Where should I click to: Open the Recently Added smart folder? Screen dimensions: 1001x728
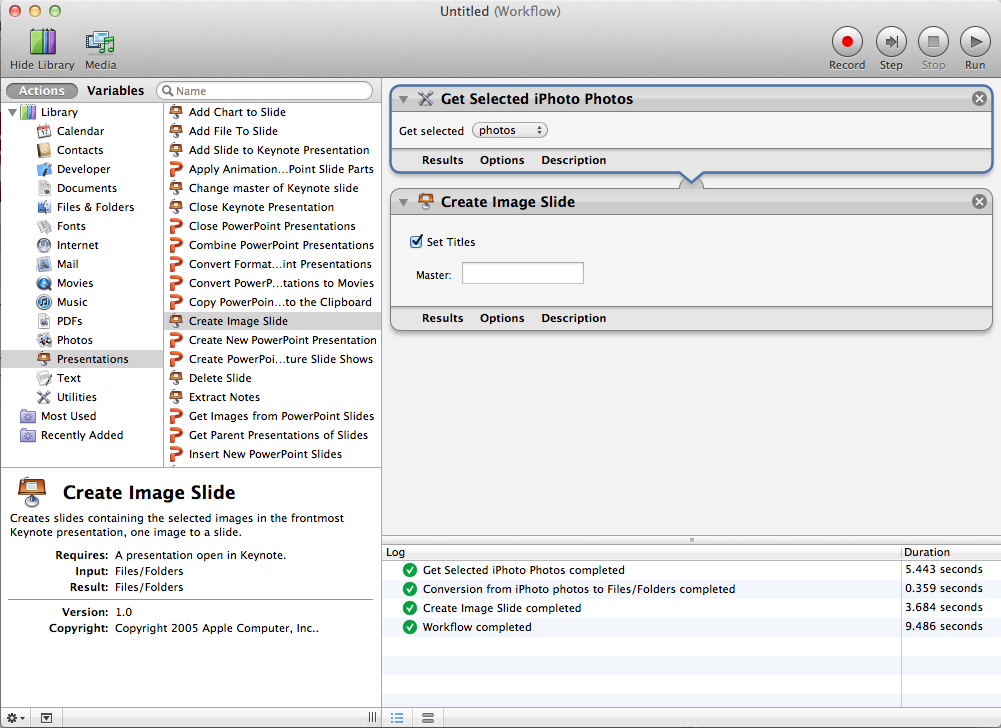[x=82, y=435]
